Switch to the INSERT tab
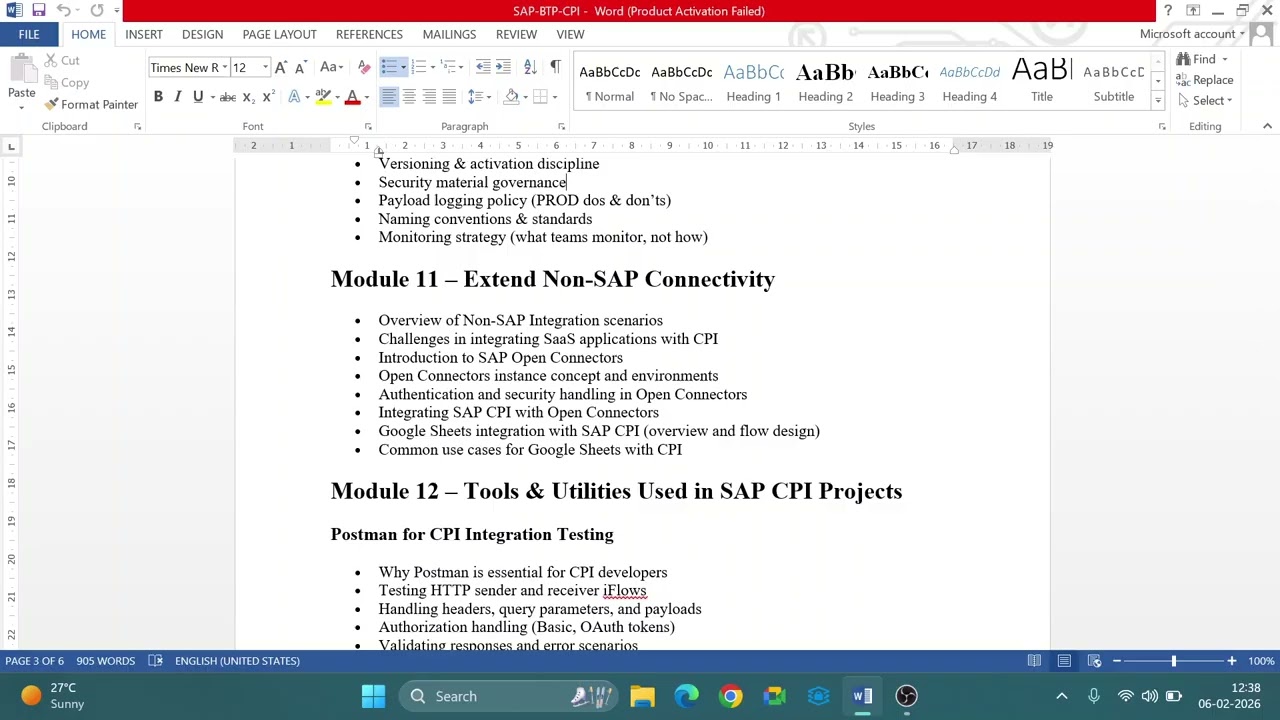The width and height of the screenshot is (1280, 720). coord(144,34)
